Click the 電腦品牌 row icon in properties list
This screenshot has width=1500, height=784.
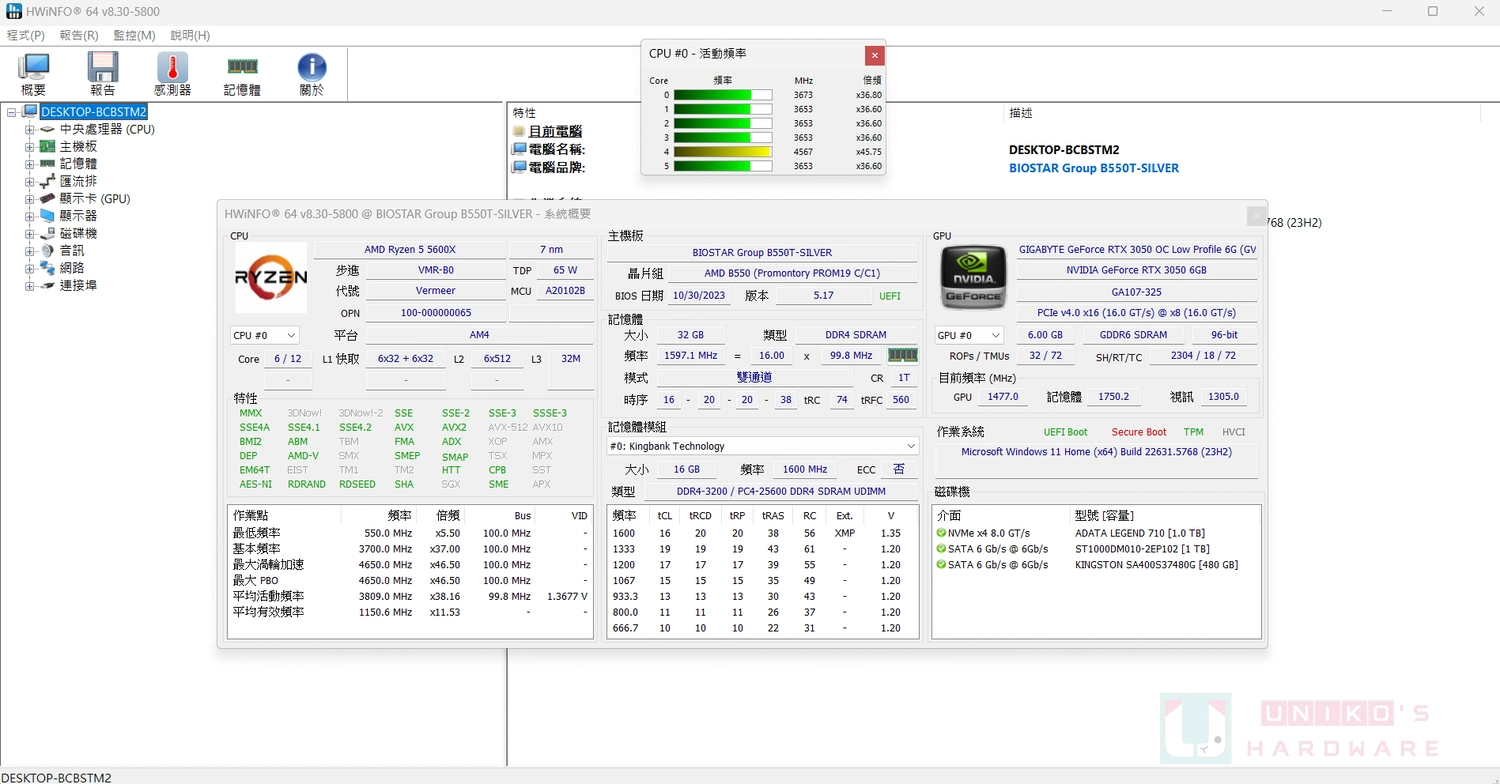[519, 167]
